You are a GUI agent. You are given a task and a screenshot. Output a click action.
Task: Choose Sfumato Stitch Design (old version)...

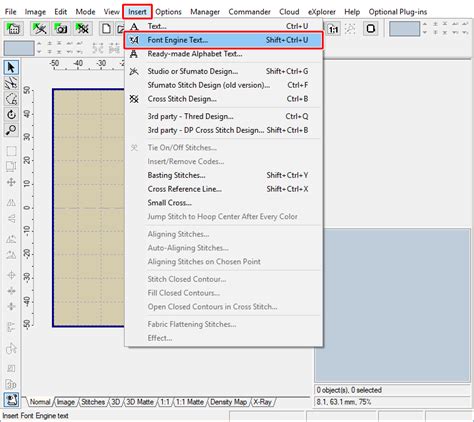tap(223, 85)
